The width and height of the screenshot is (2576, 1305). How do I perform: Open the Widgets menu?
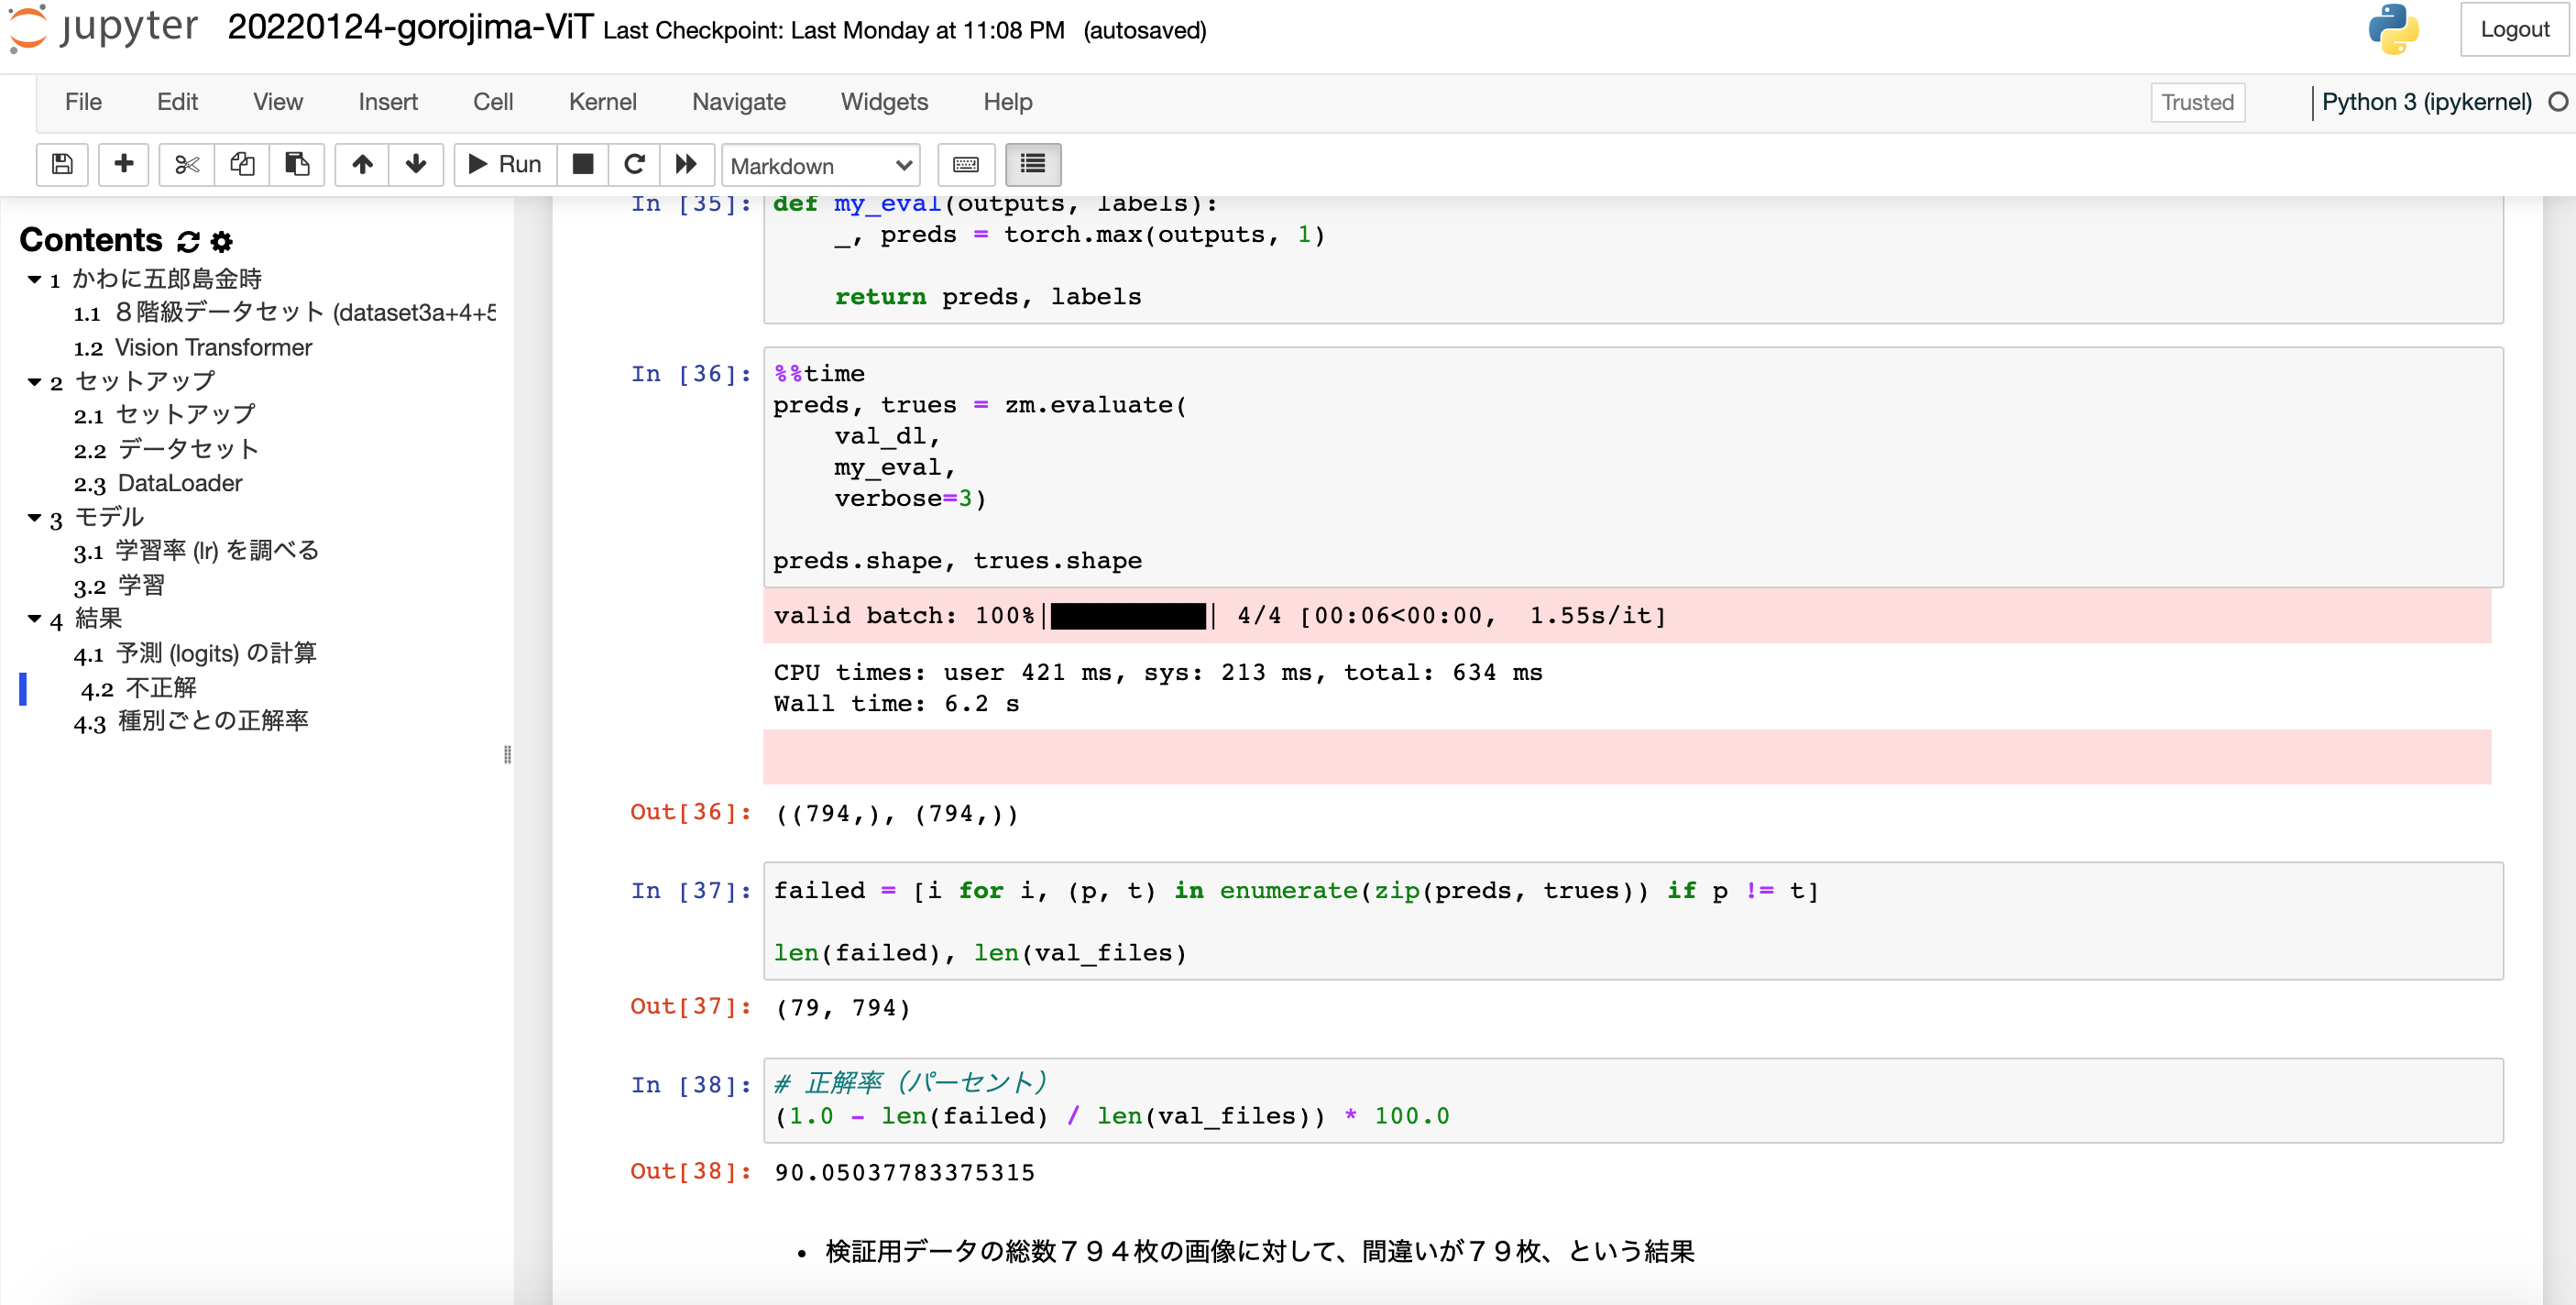[x=883, y=102]
